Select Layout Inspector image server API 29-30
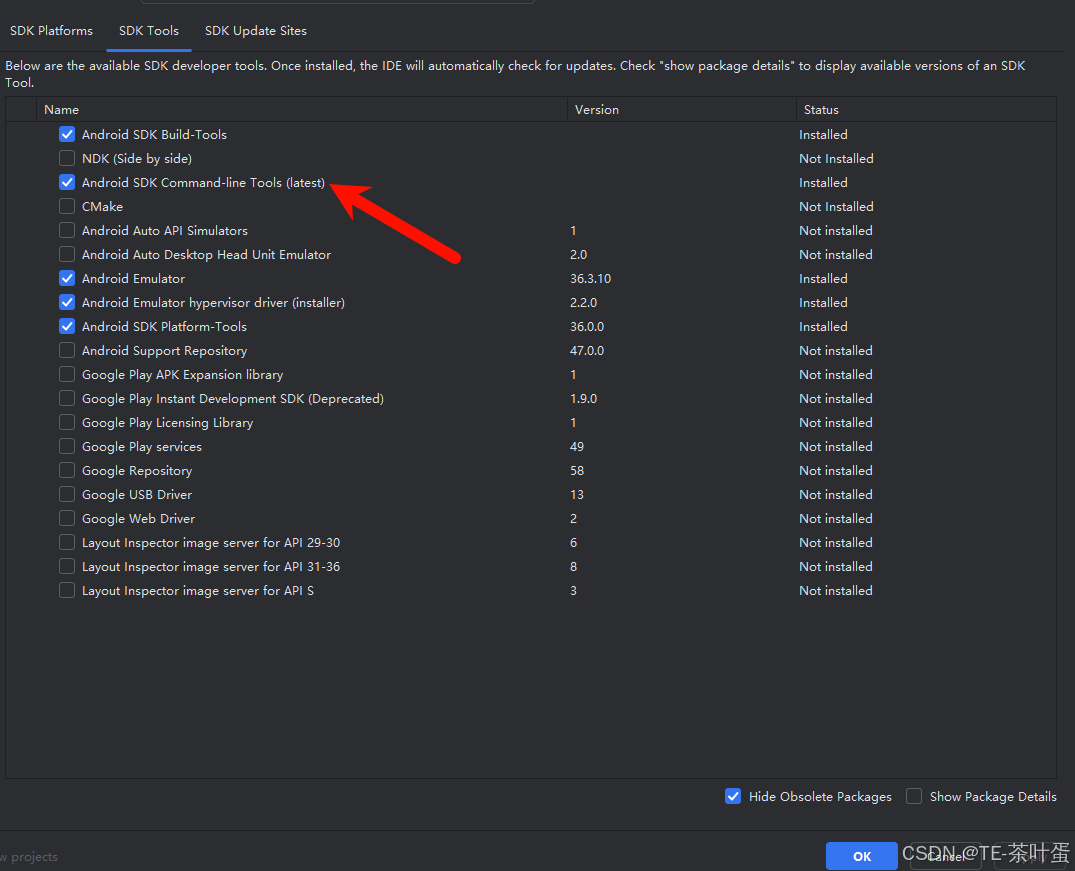The image size is (1075, 871). point(211,542)
